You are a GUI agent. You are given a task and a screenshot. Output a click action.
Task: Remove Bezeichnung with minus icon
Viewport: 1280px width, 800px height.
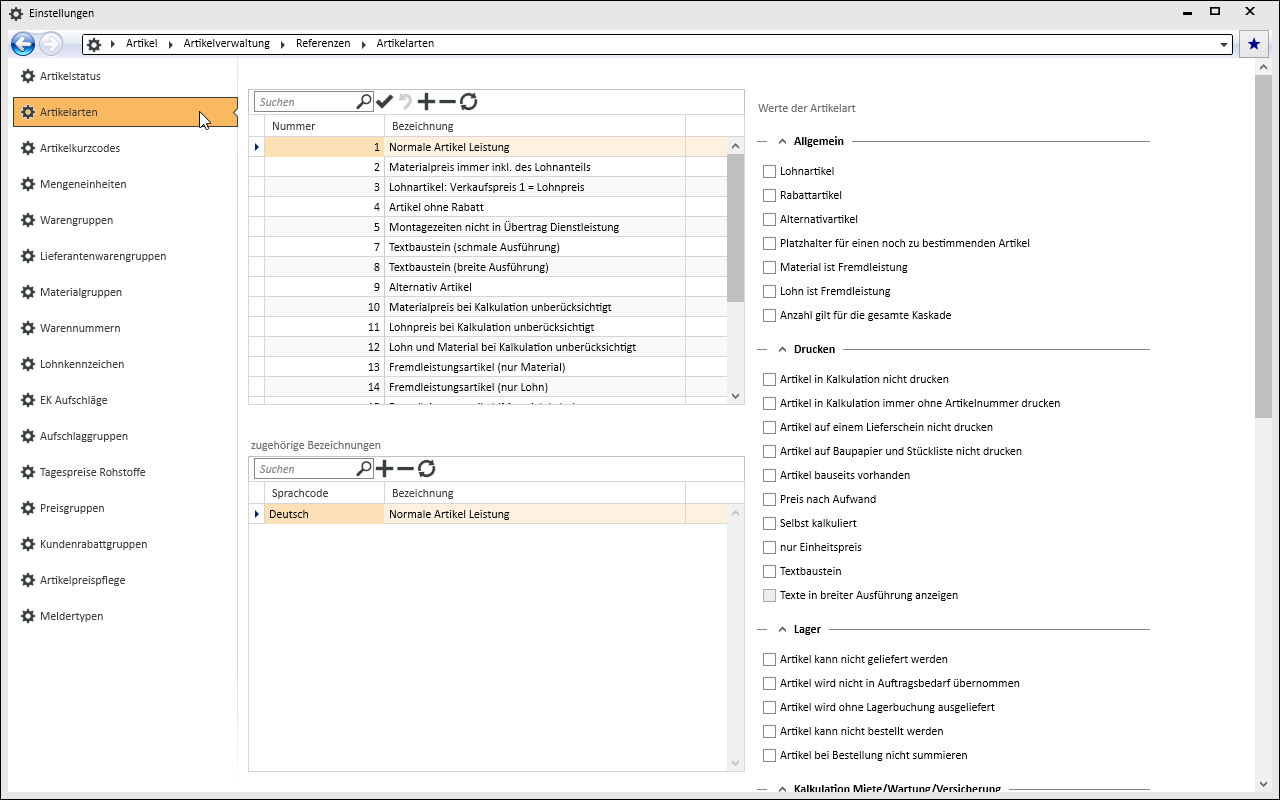[x=405, y=468]
